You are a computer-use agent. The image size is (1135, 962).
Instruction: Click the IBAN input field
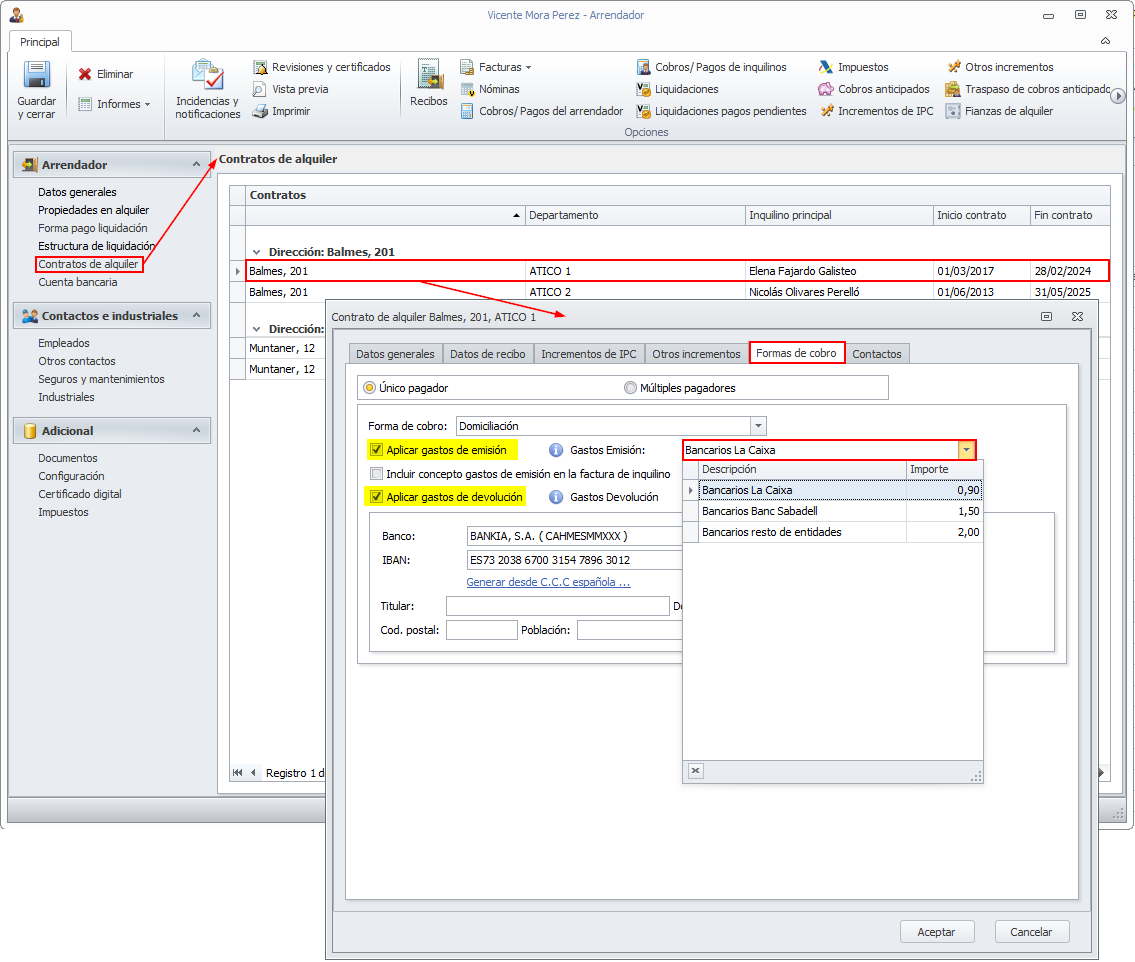pos(575,560)
